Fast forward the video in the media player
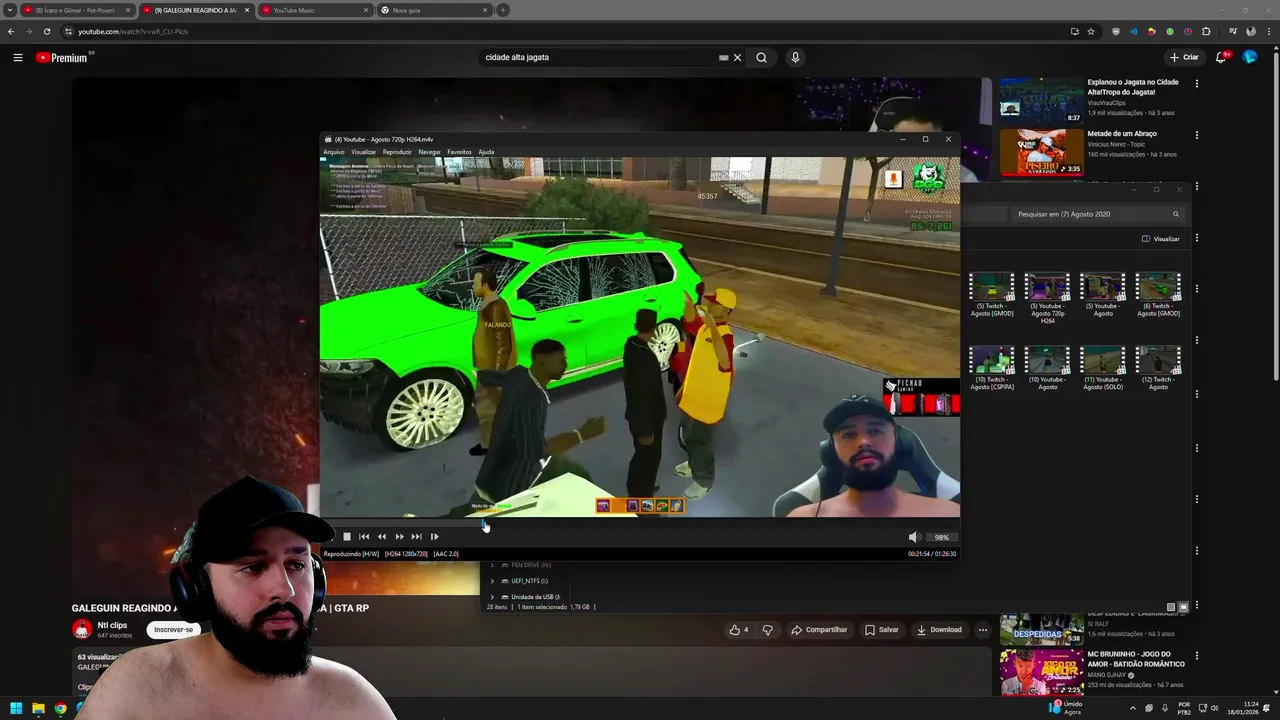1280x720 pixels. [399, 537]
